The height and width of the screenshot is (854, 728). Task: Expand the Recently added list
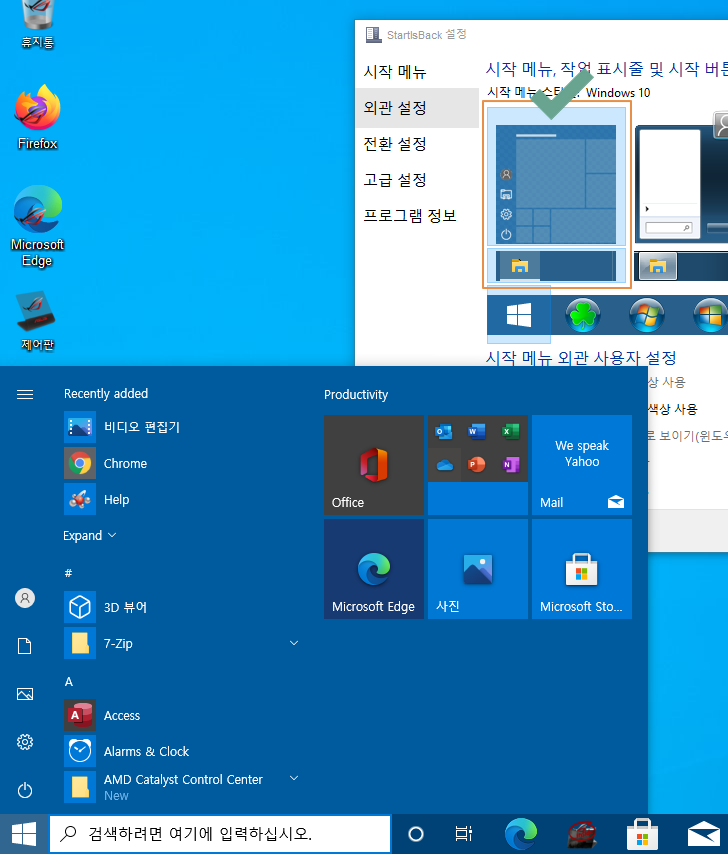click(90, 535)
